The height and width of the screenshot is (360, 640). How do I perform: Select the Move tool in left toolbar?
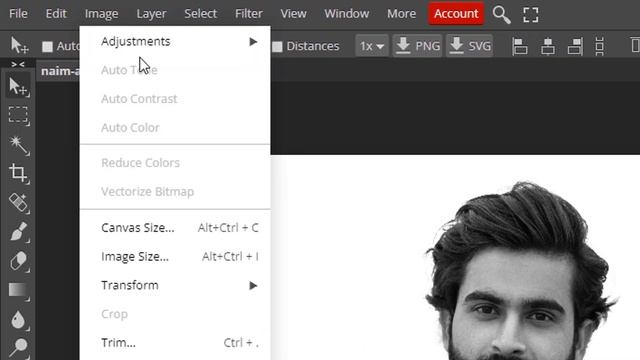[18, 87]
